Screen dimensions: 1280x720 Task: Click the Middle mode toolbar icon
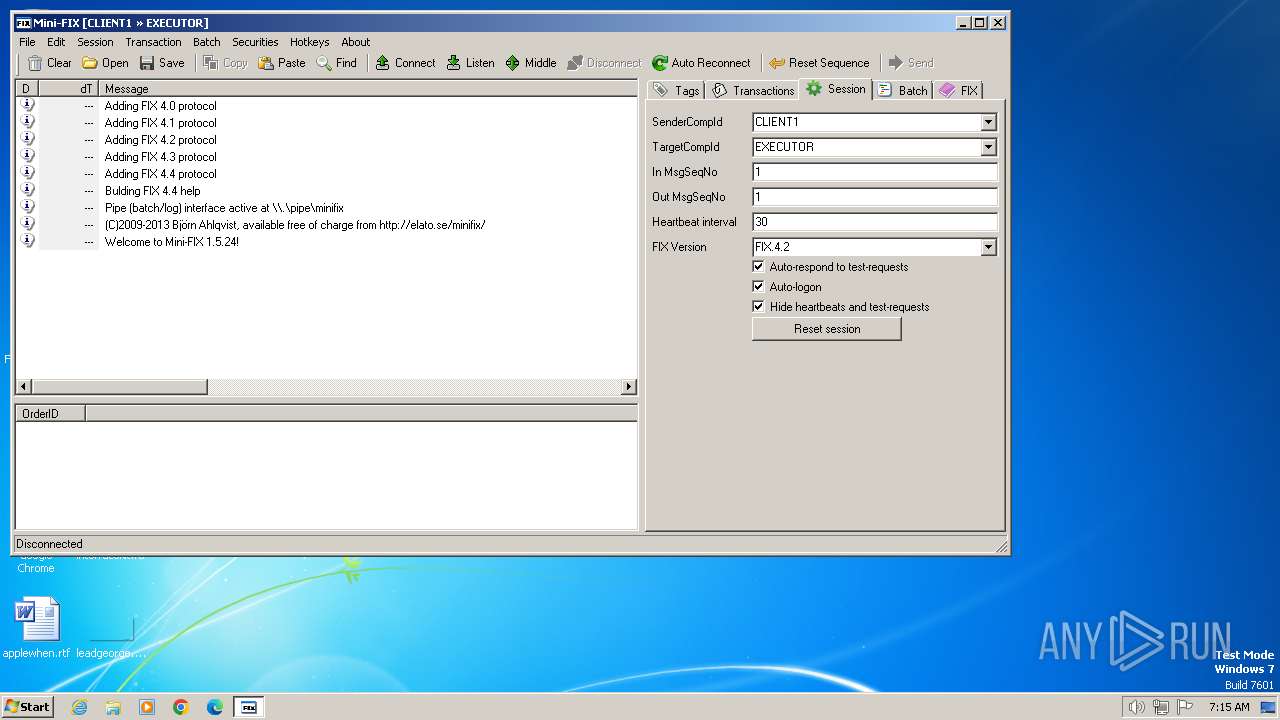pos(513,63)
